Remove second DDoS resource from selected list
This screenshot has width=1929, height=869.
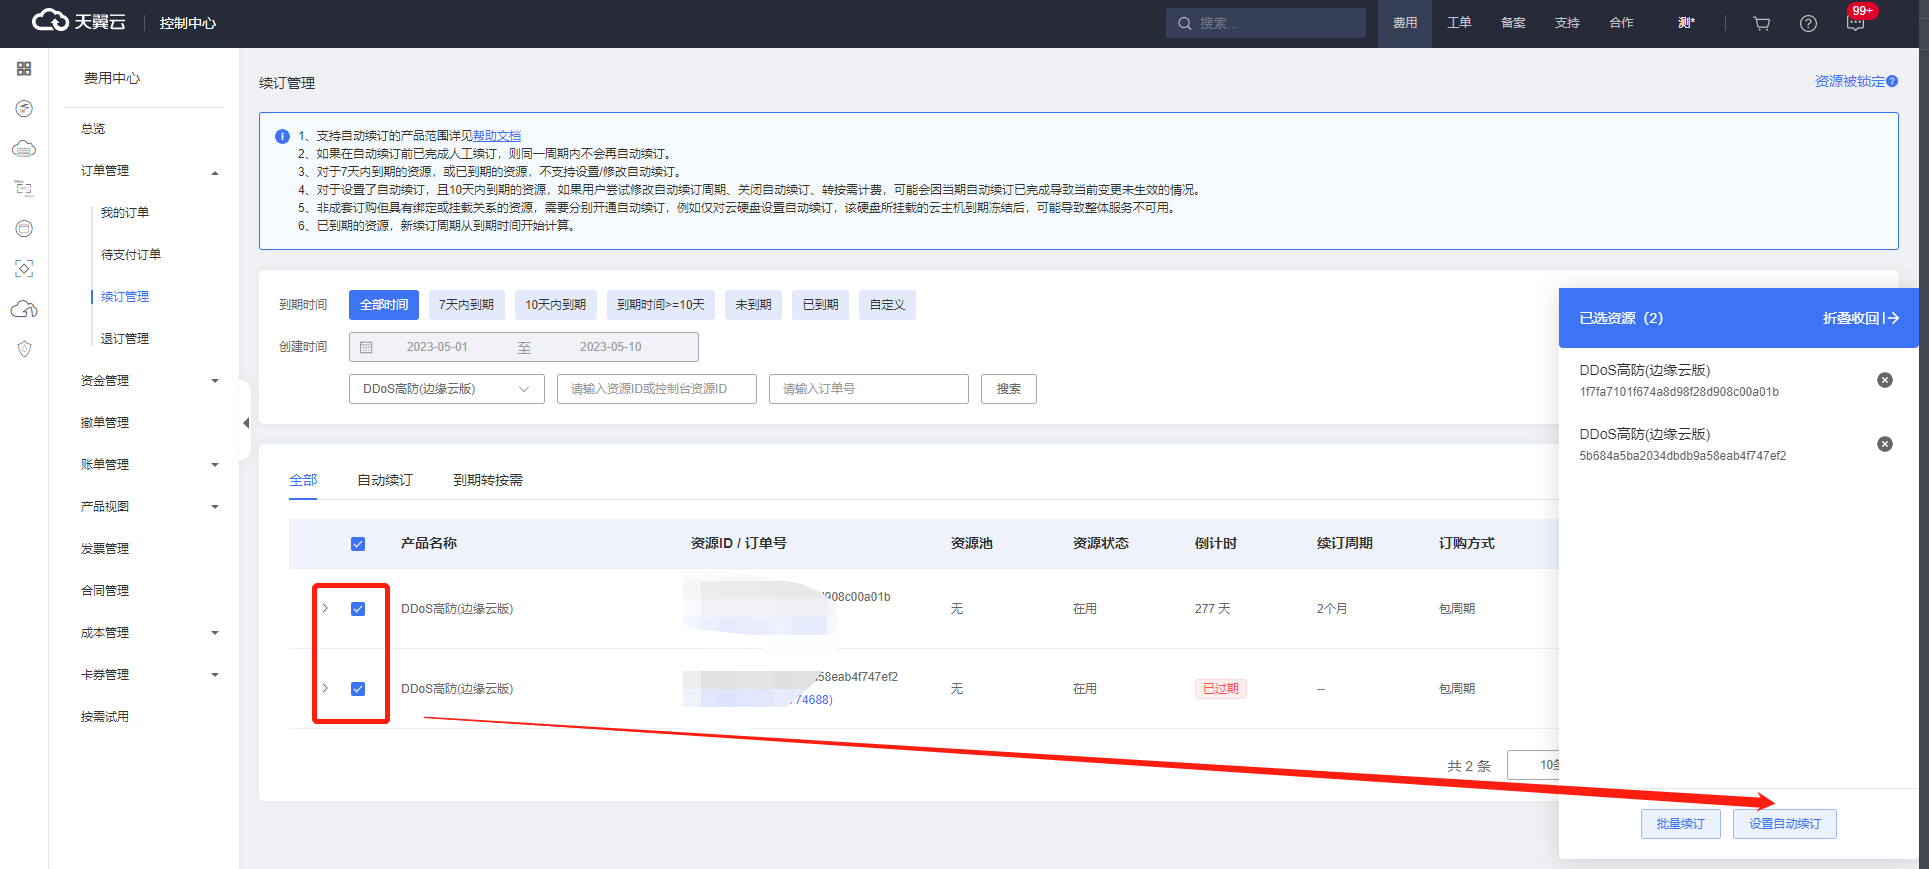coord(1884,444)
